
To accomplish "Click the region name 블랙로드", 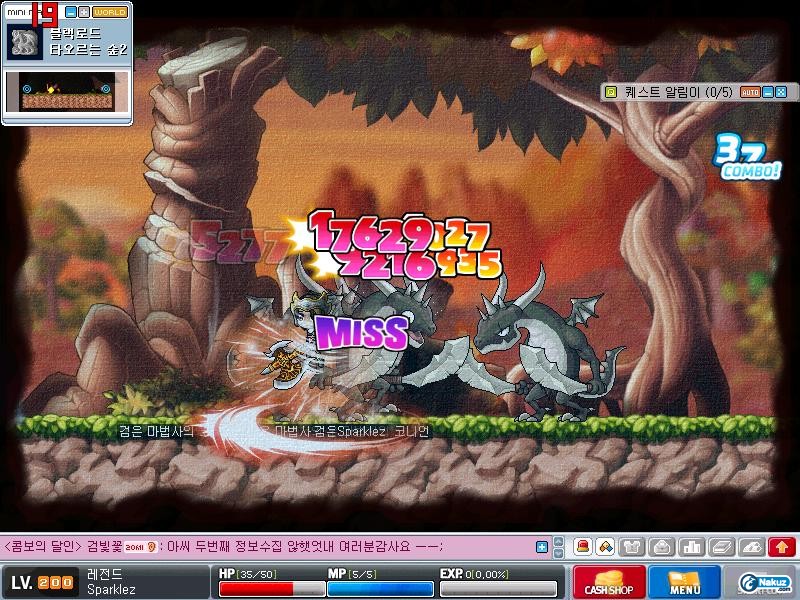I will pos(75,34).
